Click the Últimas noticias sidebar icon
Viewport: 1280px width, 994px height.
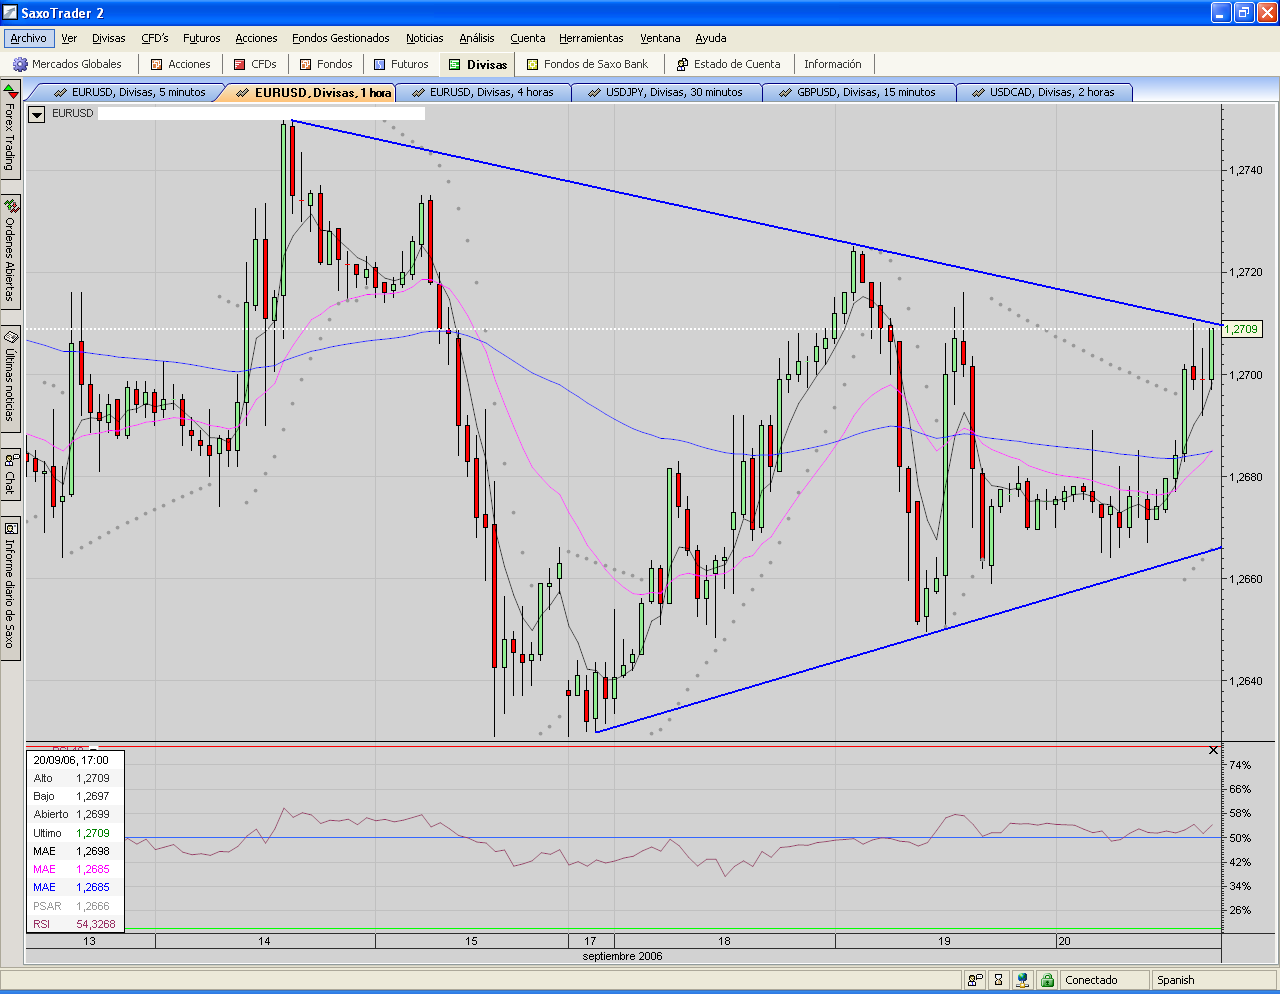[x=10, y=336]
